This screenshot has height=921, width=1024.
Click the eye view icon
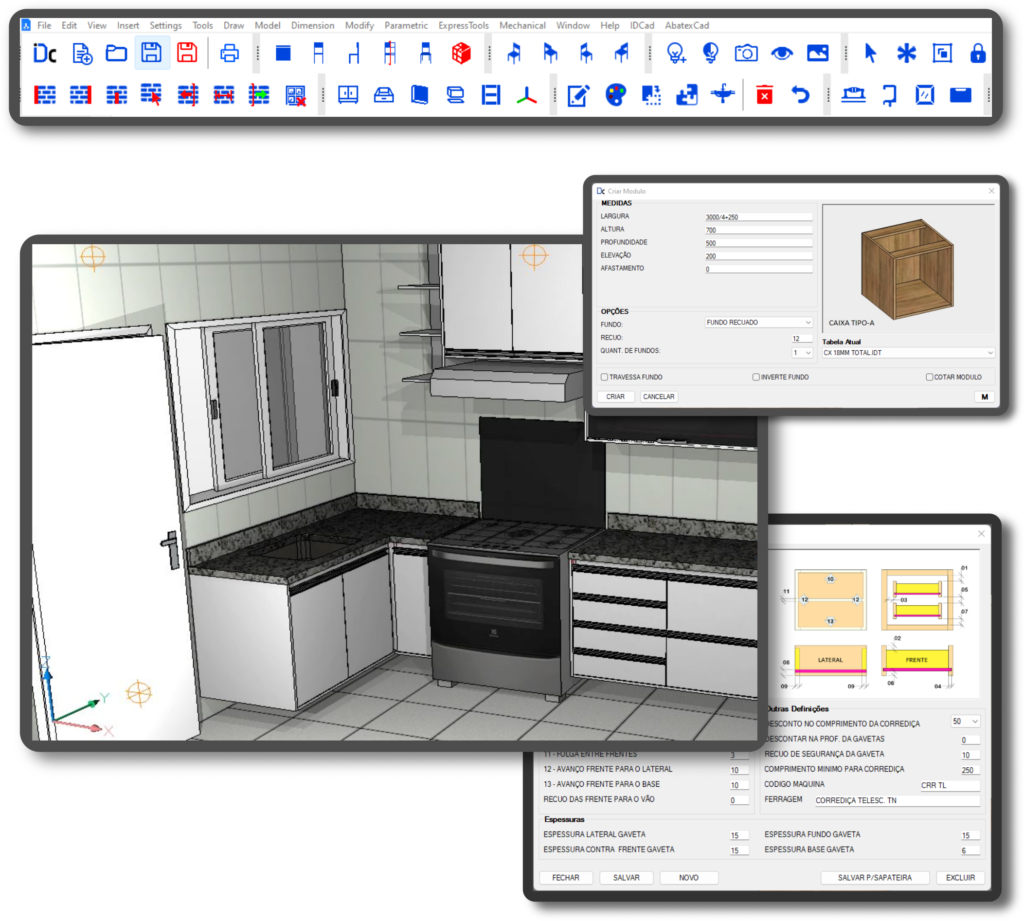[782, 53]
